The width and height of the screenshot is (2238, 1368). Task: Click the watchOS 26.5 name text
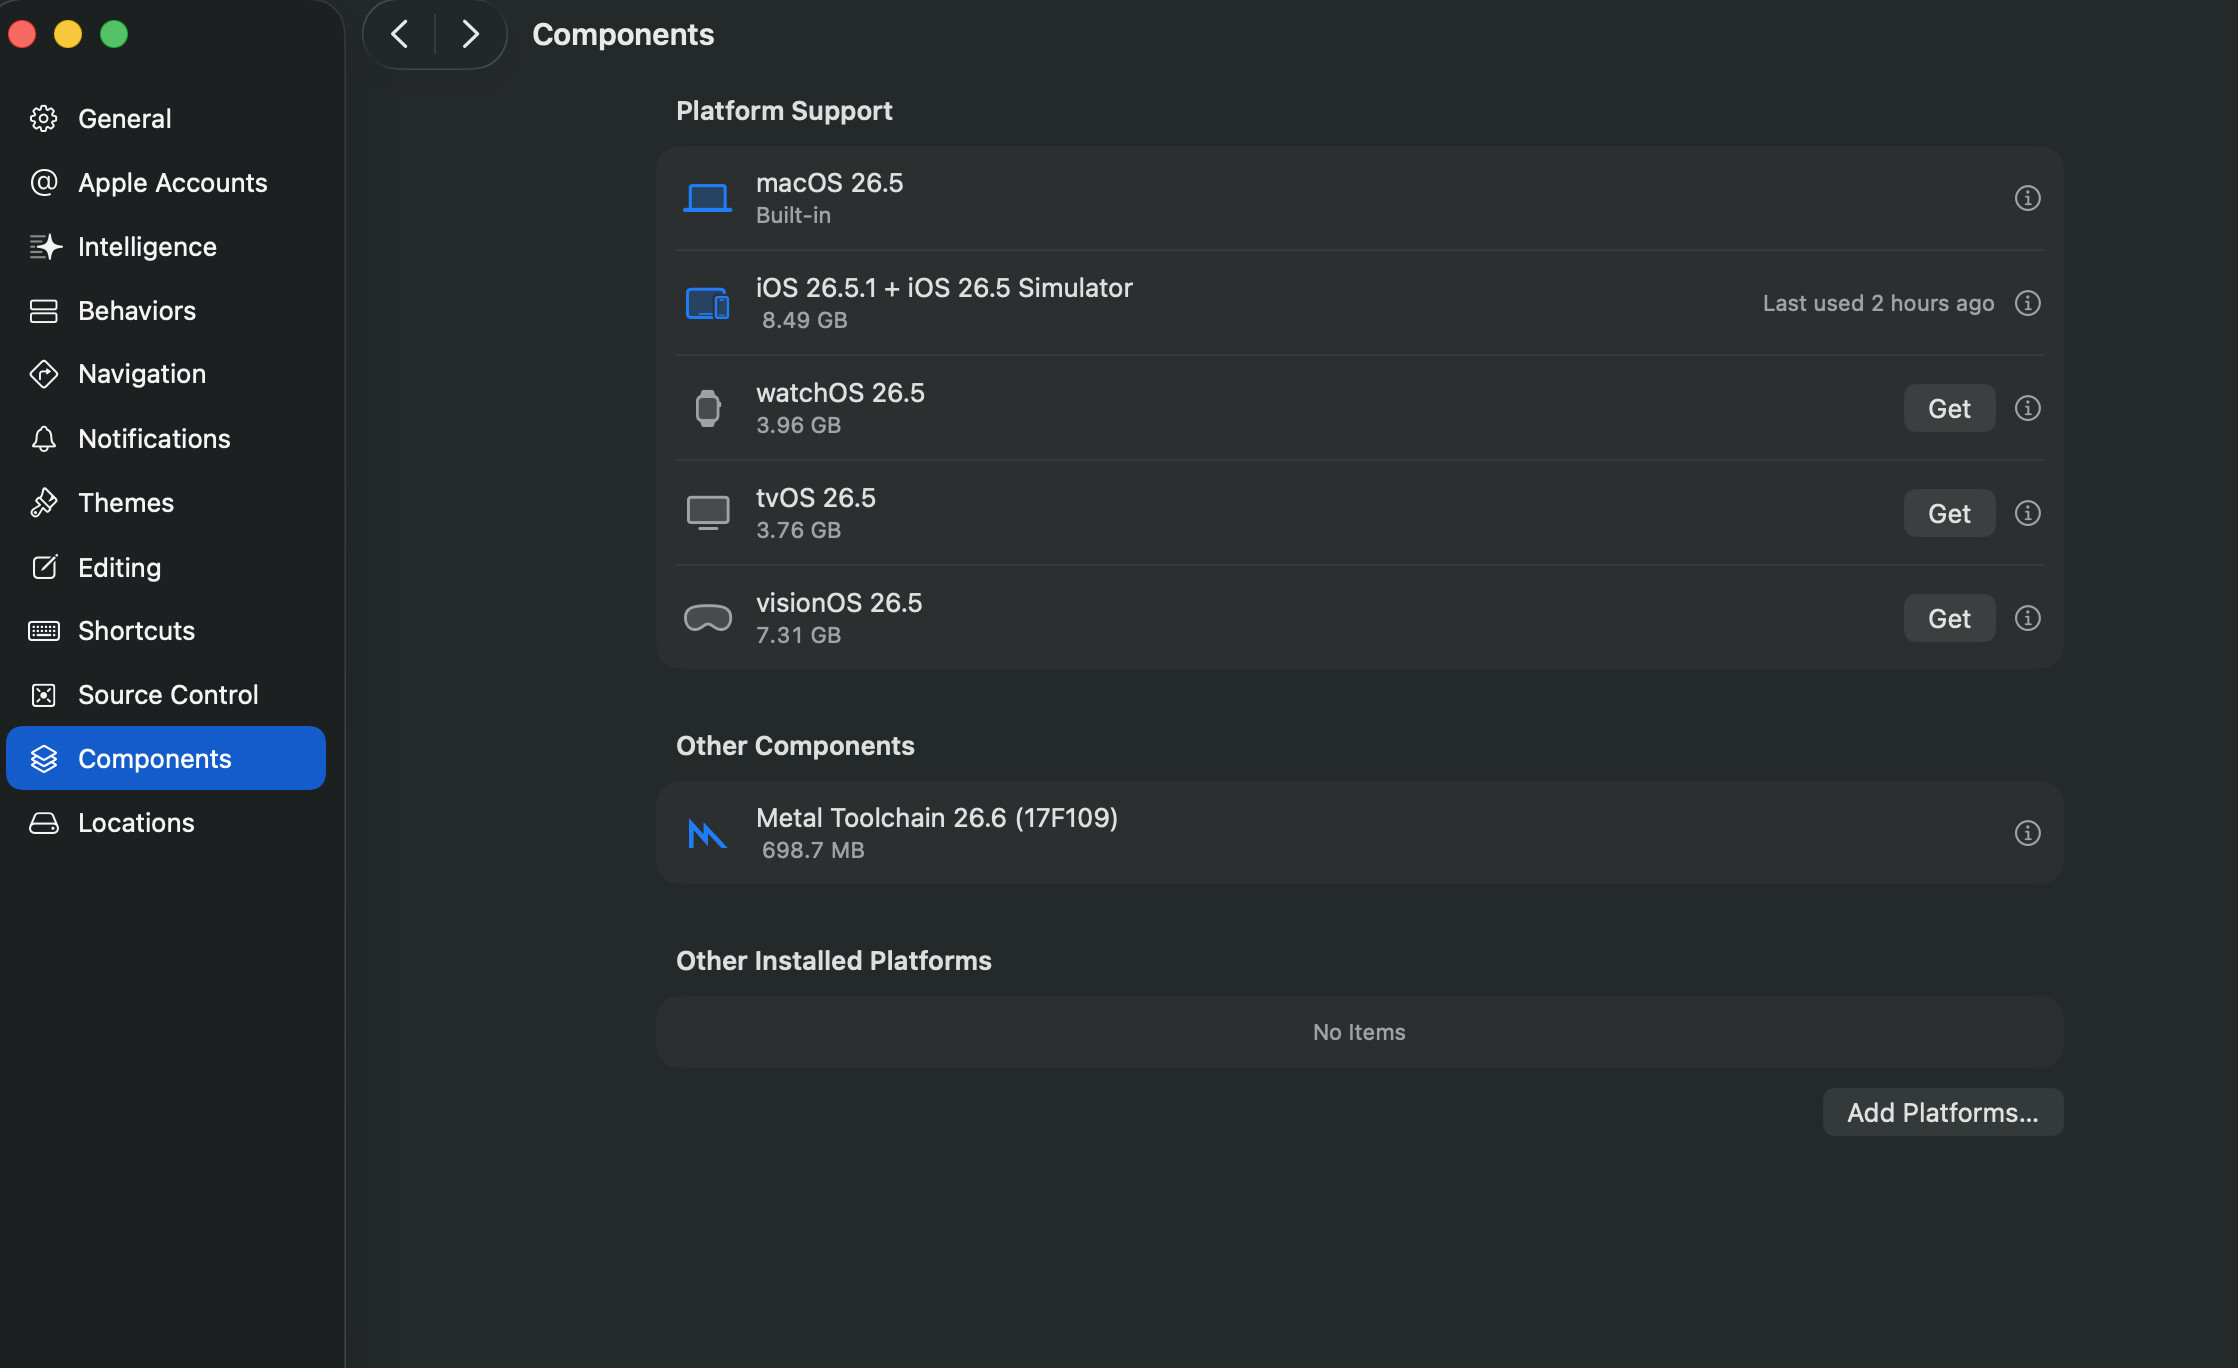click(840, 393)
